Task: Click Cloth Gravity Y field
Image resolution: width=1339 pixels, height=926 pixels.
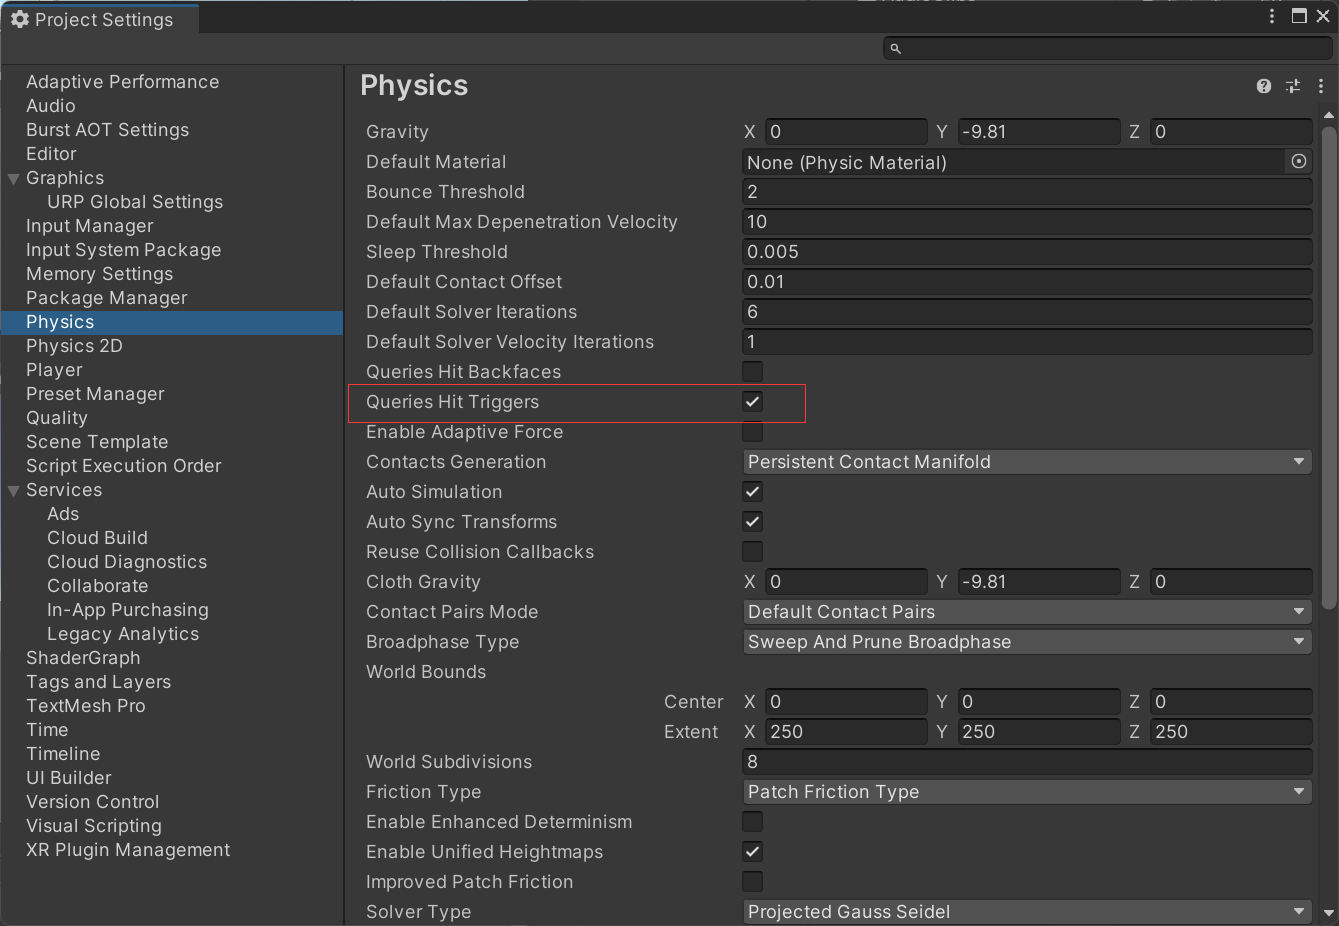Action: 1039,581
